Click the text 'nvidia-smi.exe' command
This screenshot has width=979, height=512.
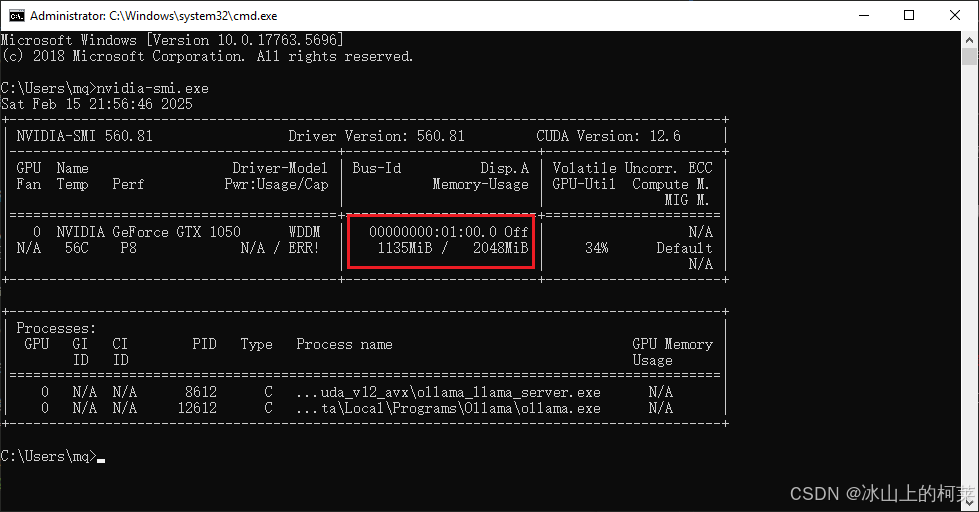tap(152, 88)
